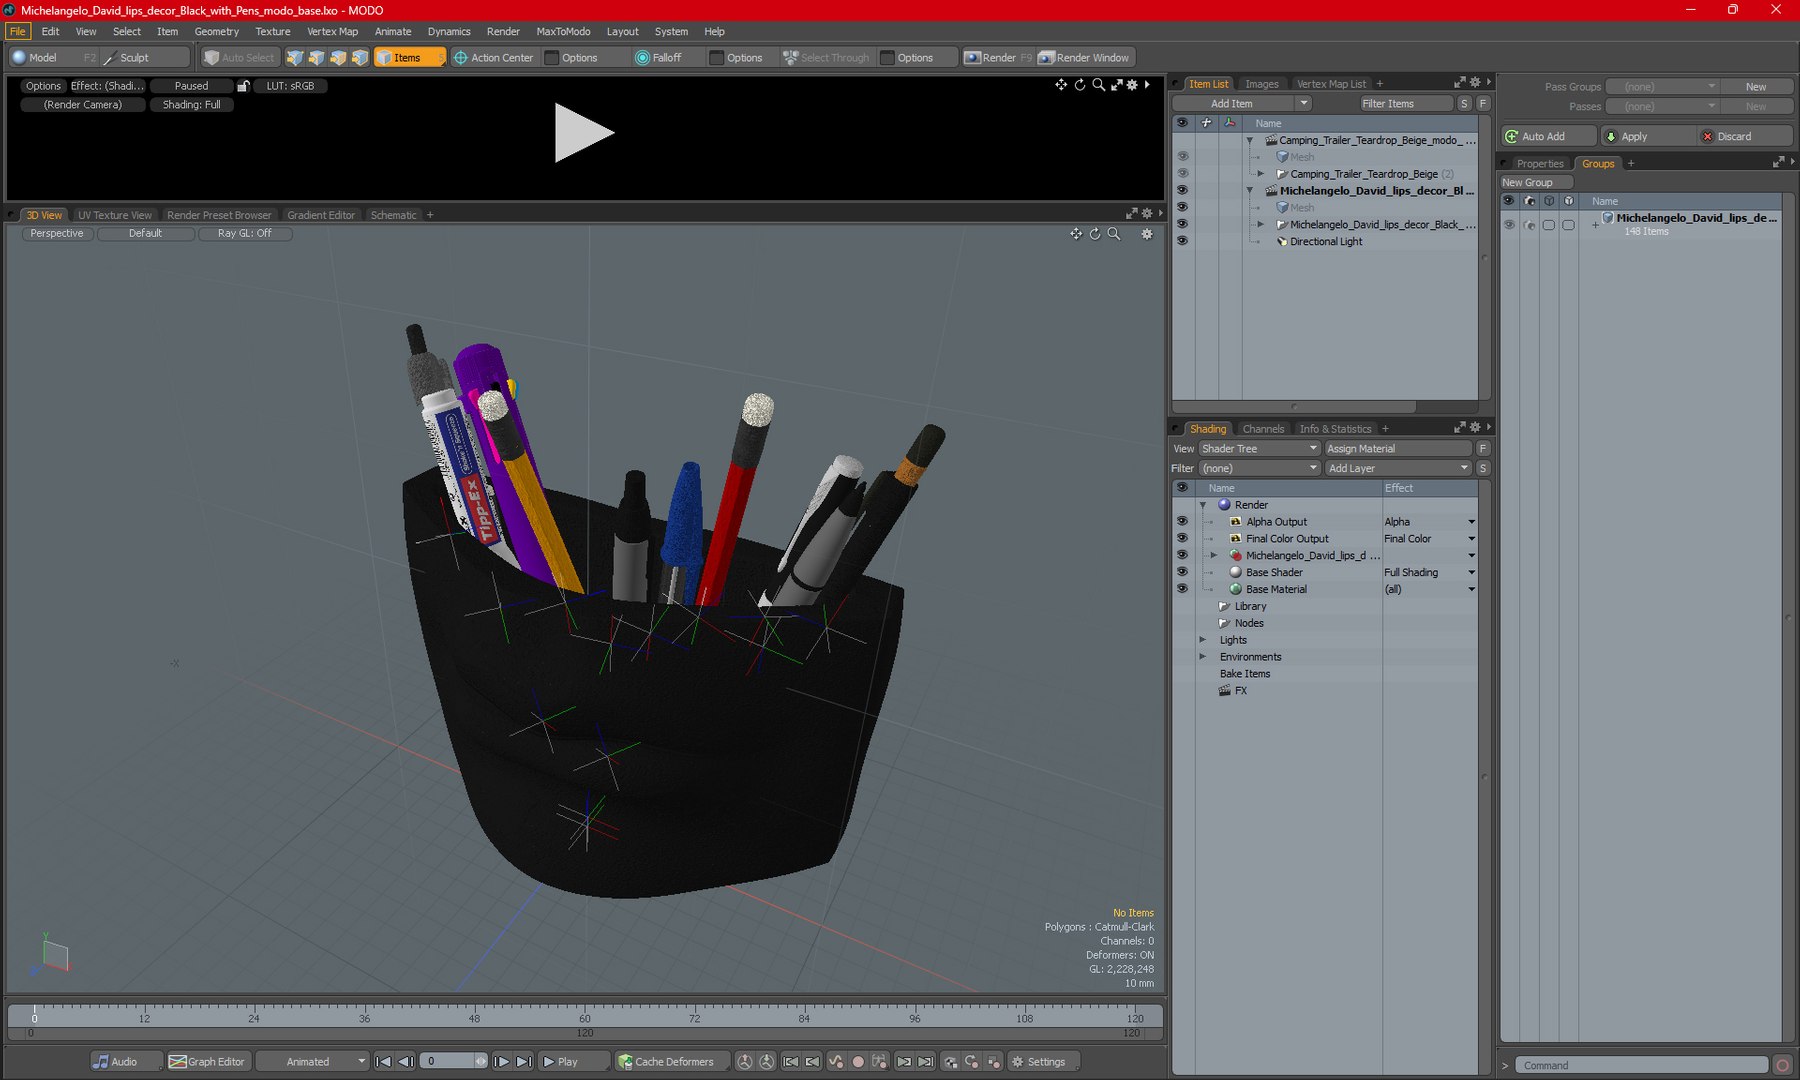This screenshot has width=1800, height=1080.
Task: Select the Action Center tool
Action: (493, 58)
